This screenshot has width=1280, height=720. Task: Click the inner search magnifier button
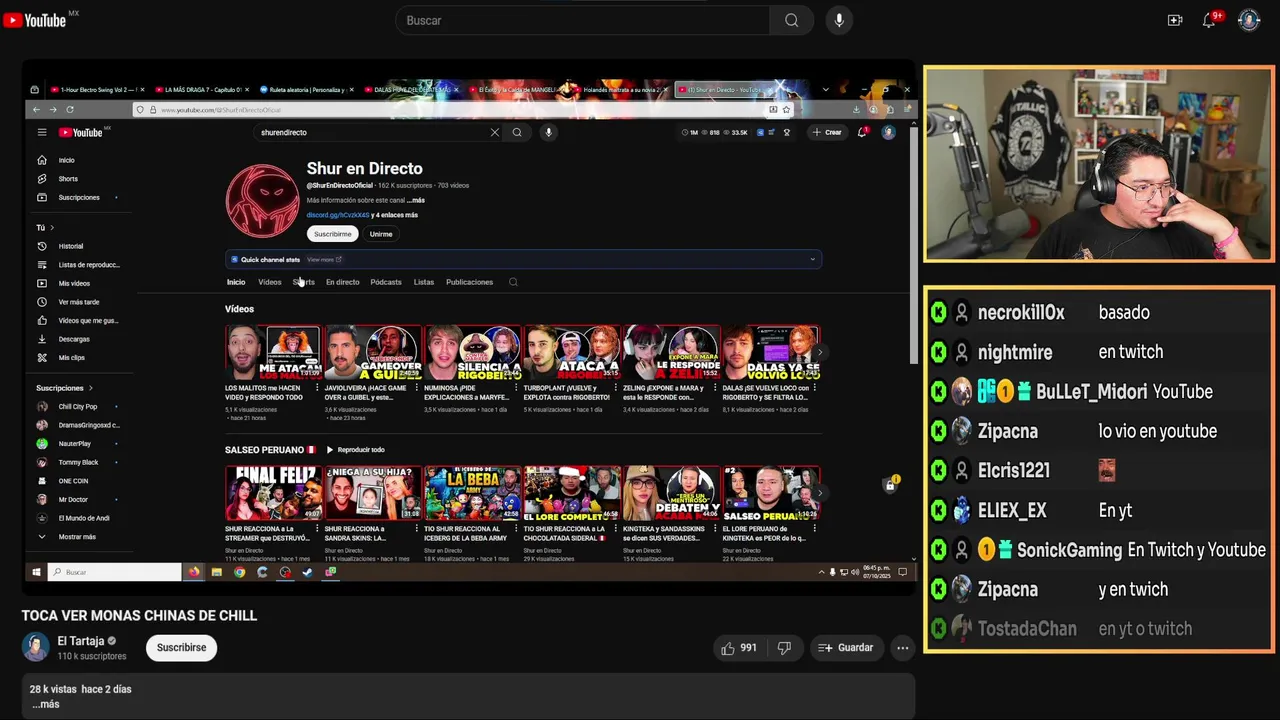517,132
